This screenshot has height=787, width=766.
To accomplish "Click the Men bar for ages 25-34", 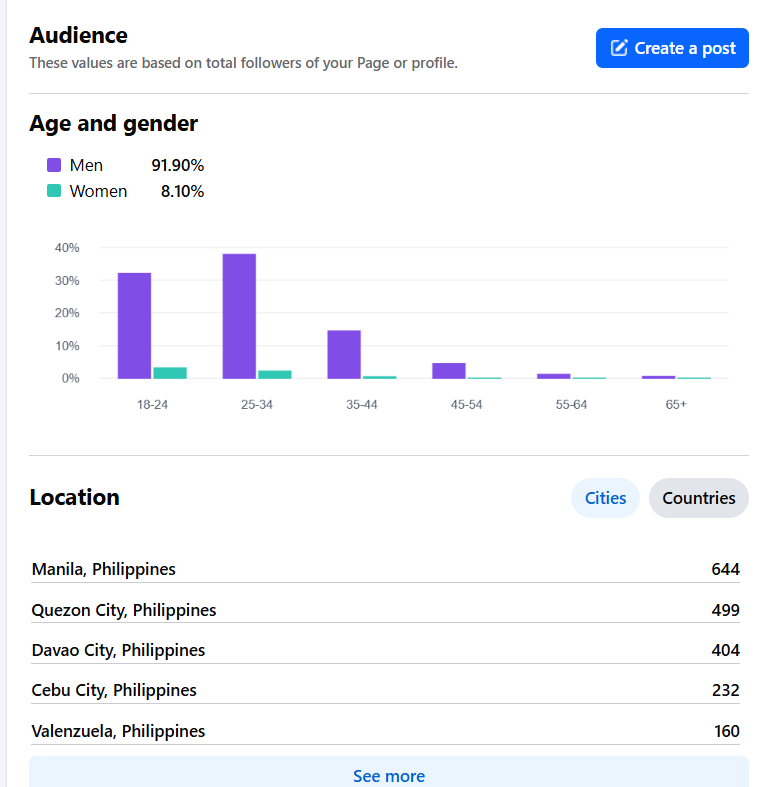I will point(239,316).
